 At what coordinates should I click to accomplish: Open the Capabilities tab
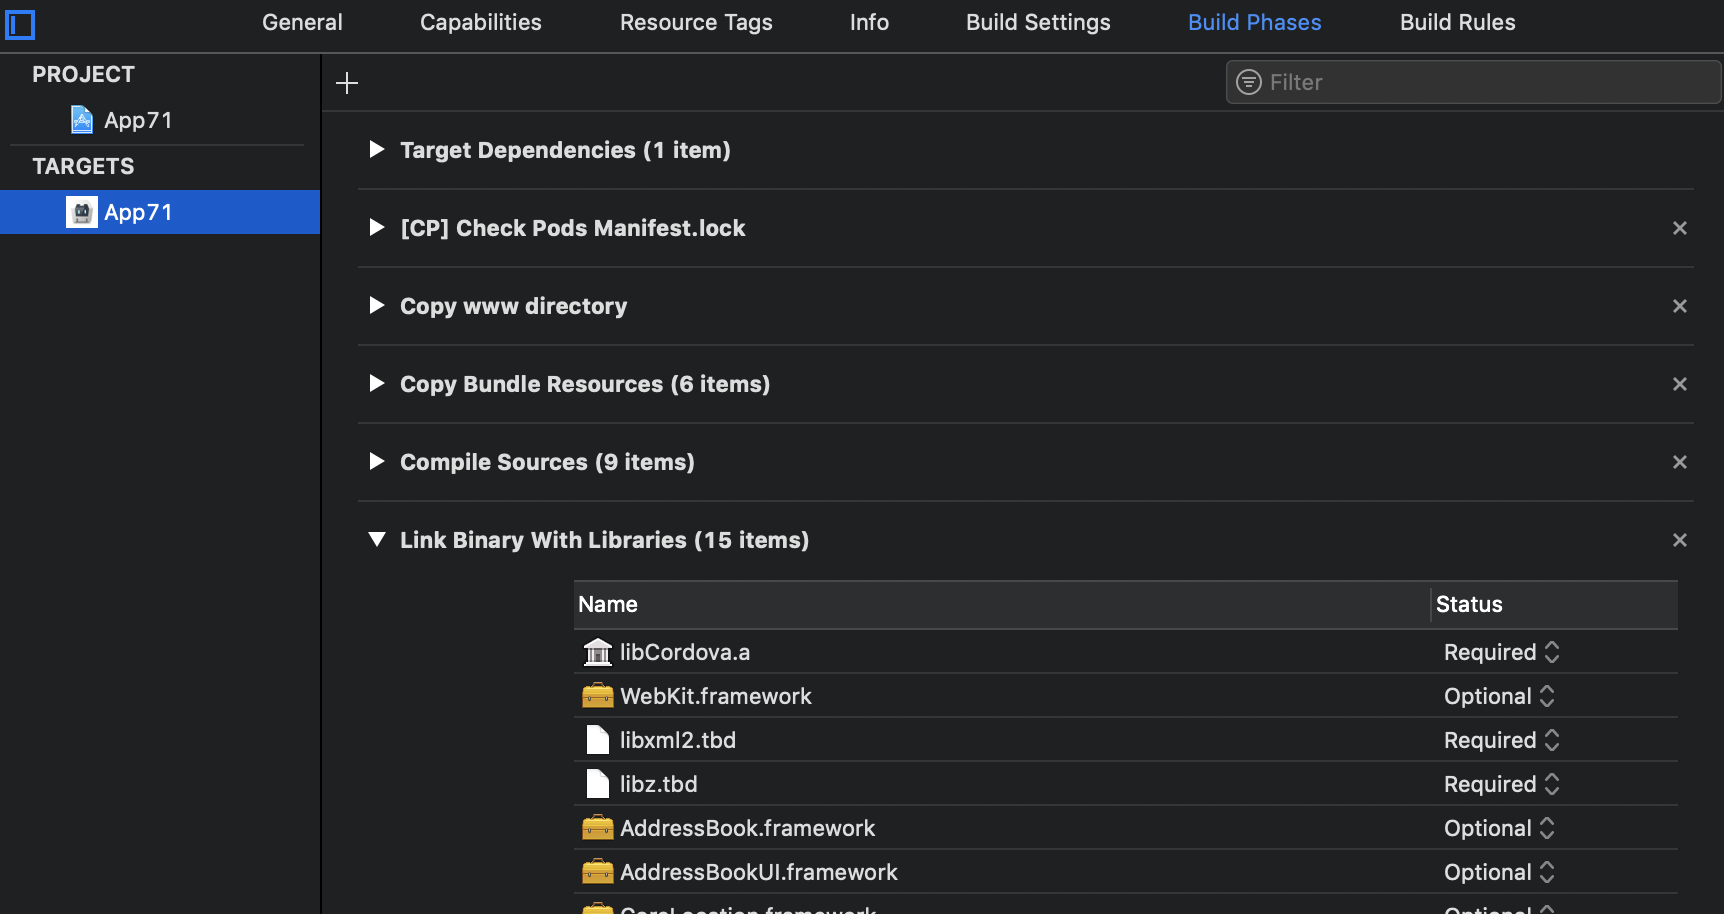click(x=480, y=22)
